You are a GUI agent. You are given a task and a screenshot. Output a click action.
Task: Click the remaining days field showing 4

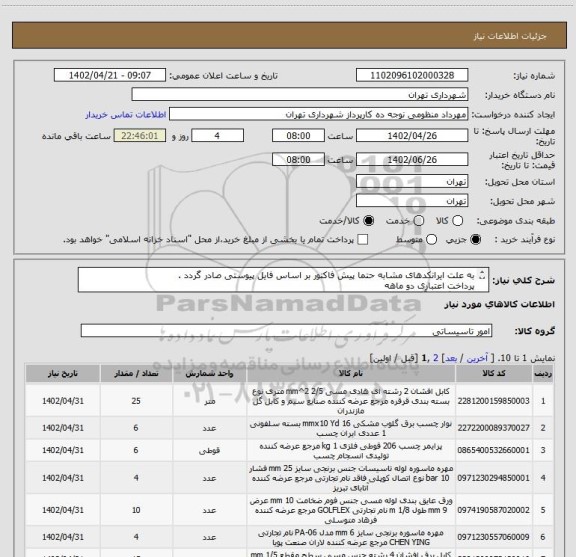click(x=217, y=136)
